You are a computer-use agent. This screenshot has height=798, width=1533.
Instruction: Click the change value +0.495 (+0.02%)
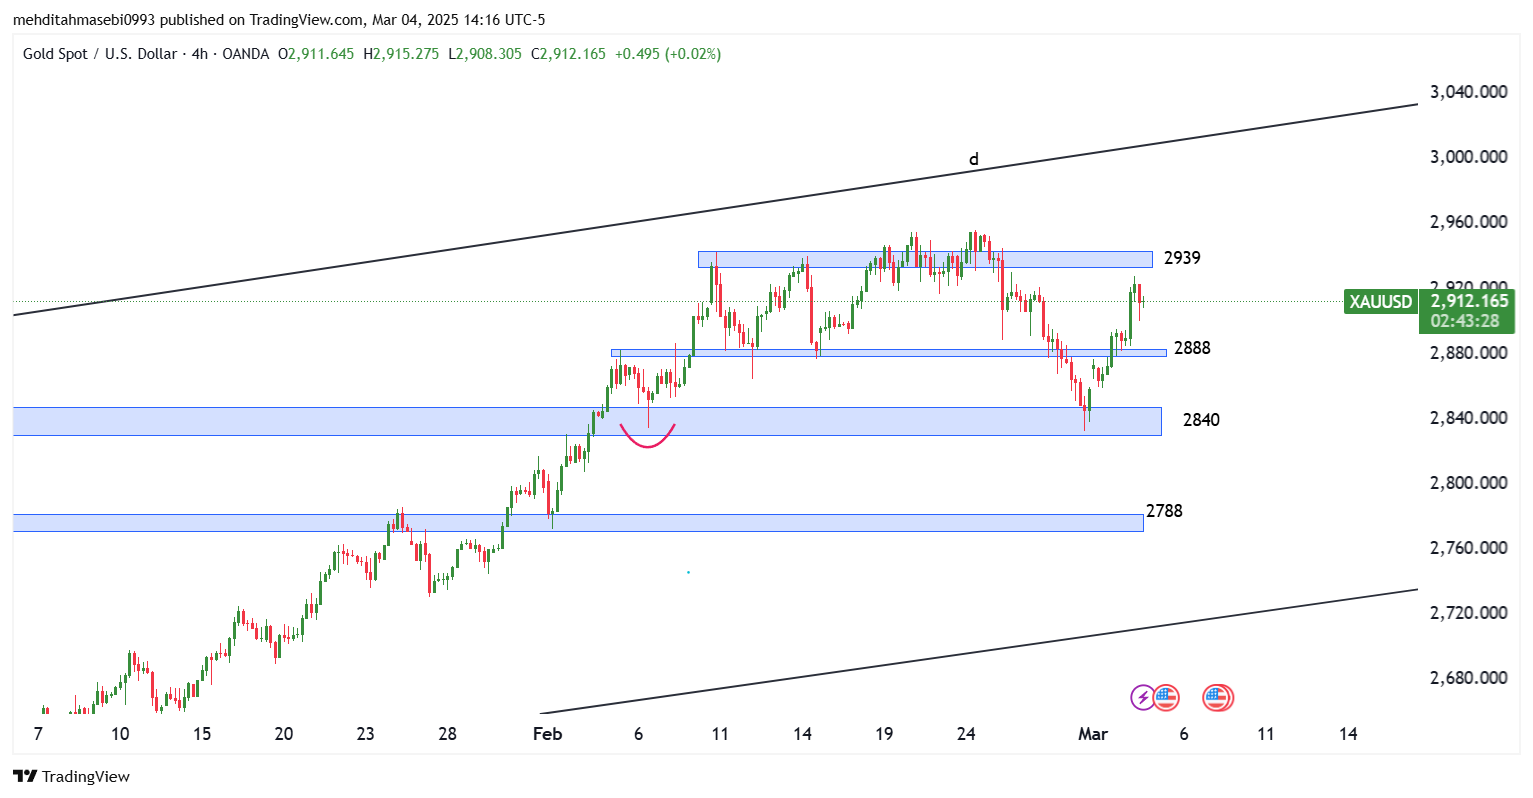(x=666, y=54)
